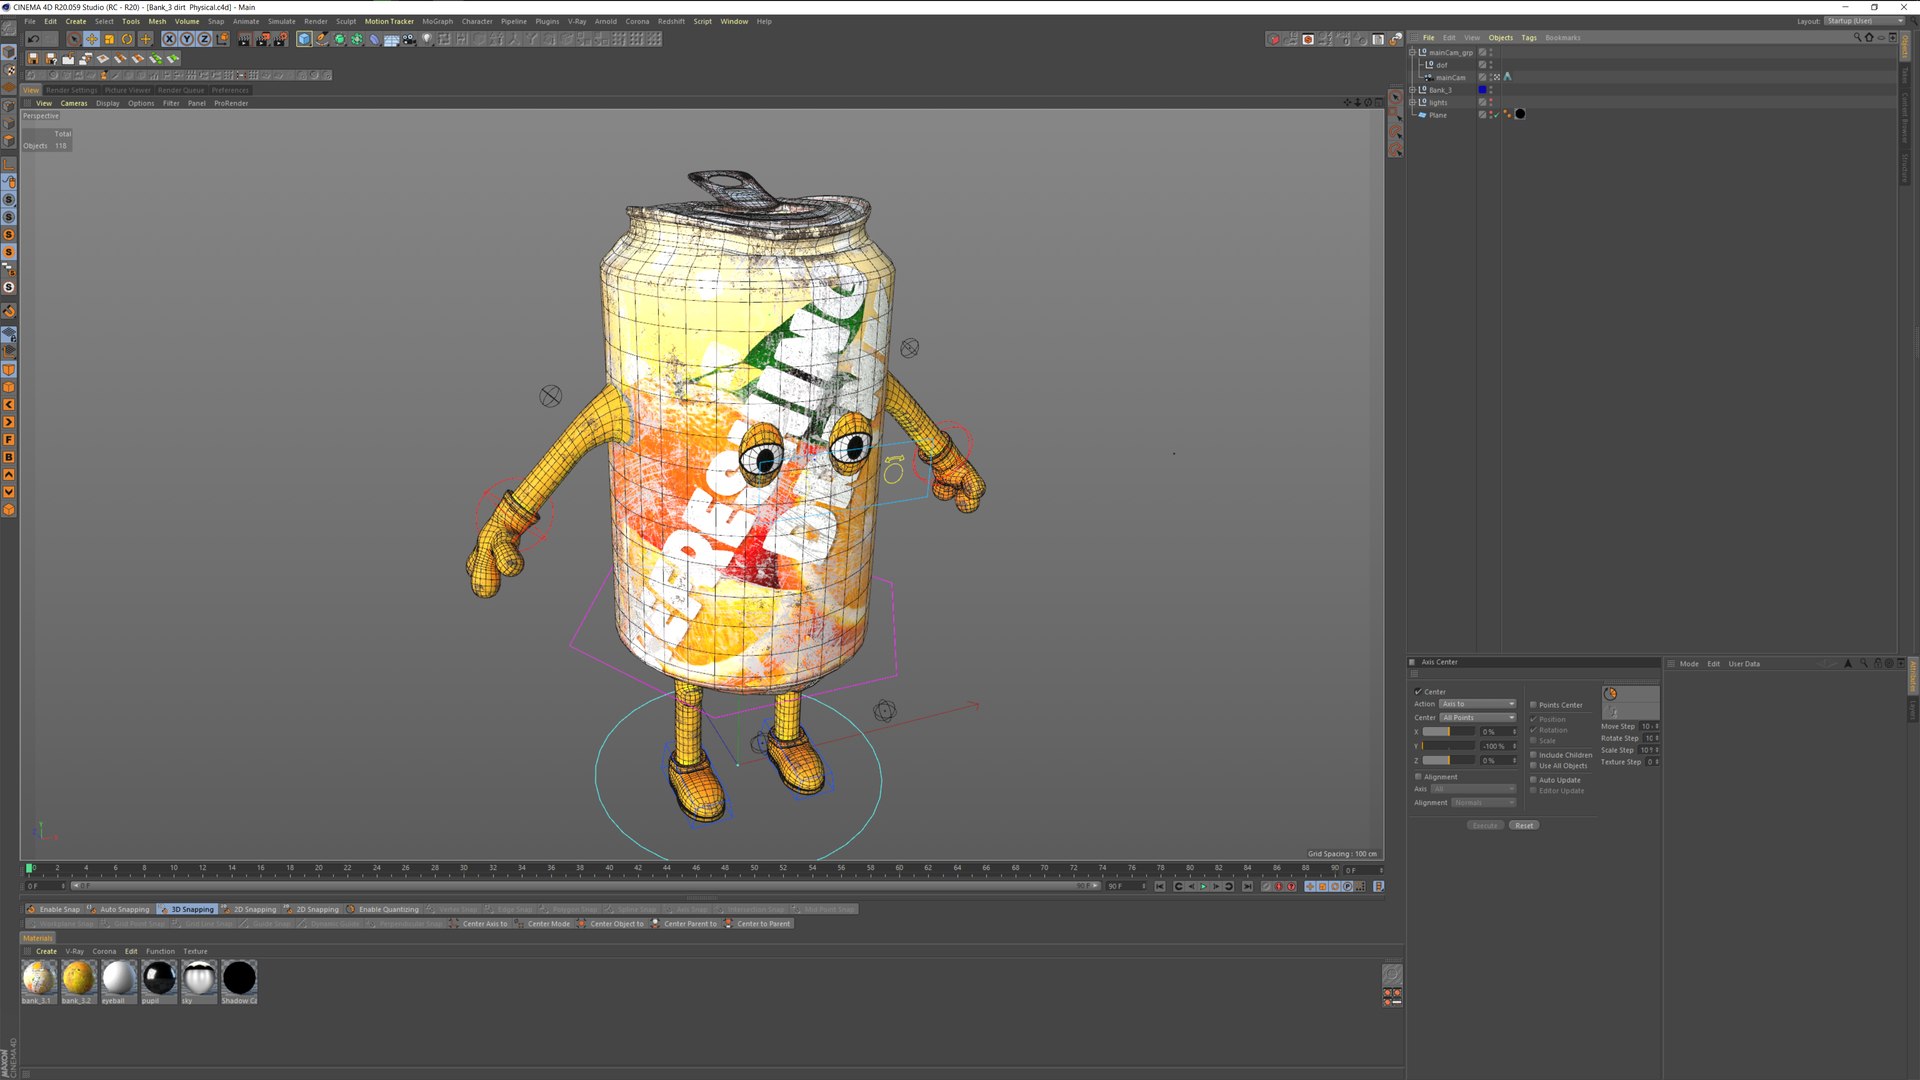This screenshot has height=1080, width=1920.
Task: Click the Enable Snap button
Action: [54, 909]
